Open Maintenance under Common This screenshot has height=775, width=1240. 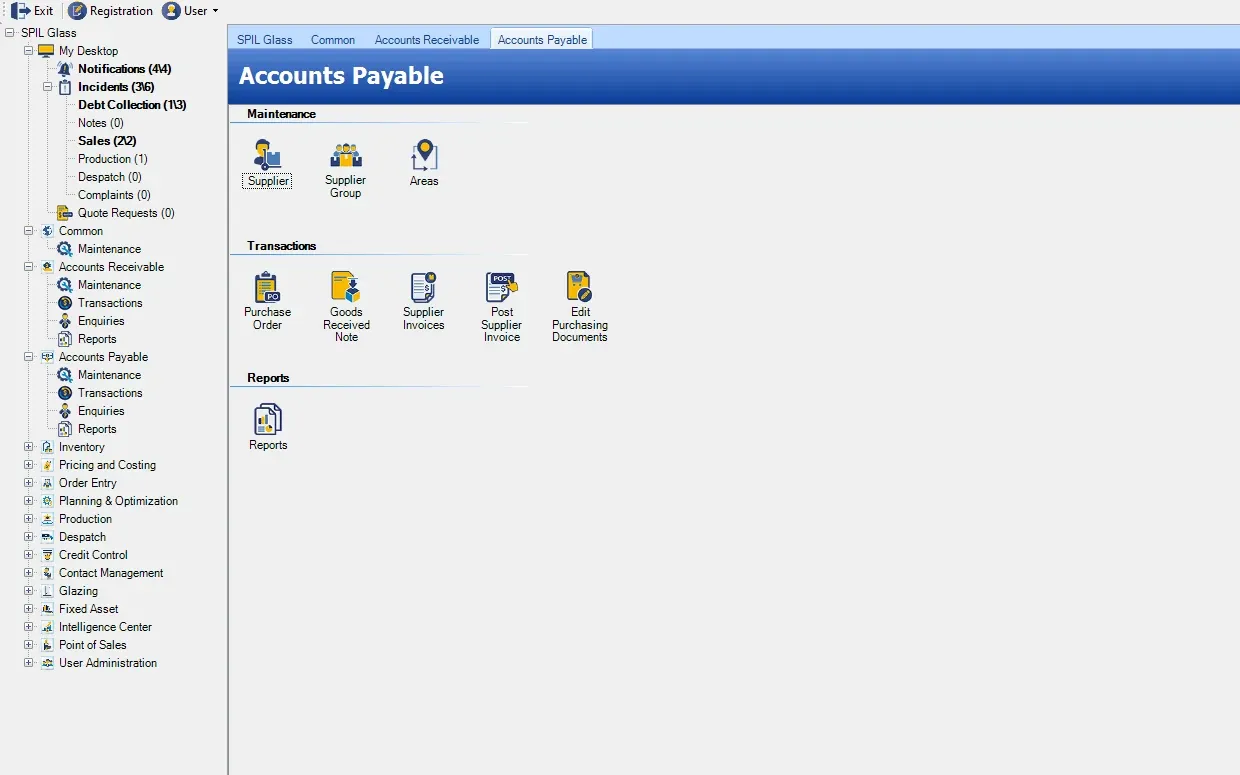109,249
